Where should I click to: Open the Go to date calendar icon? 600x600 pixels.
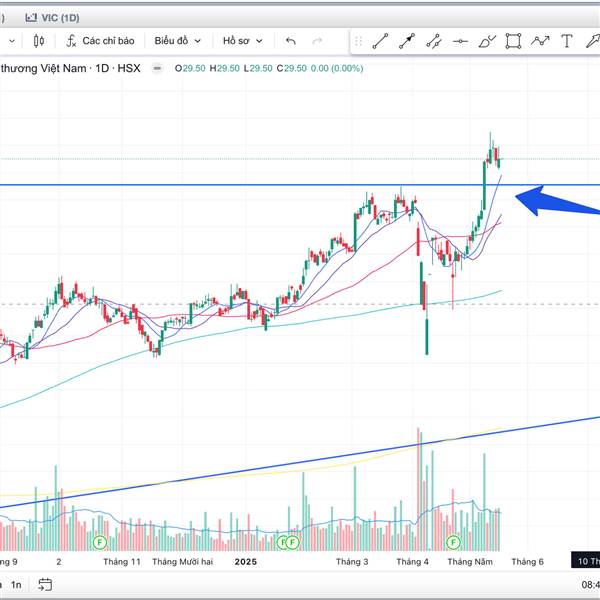coord(45,584)
